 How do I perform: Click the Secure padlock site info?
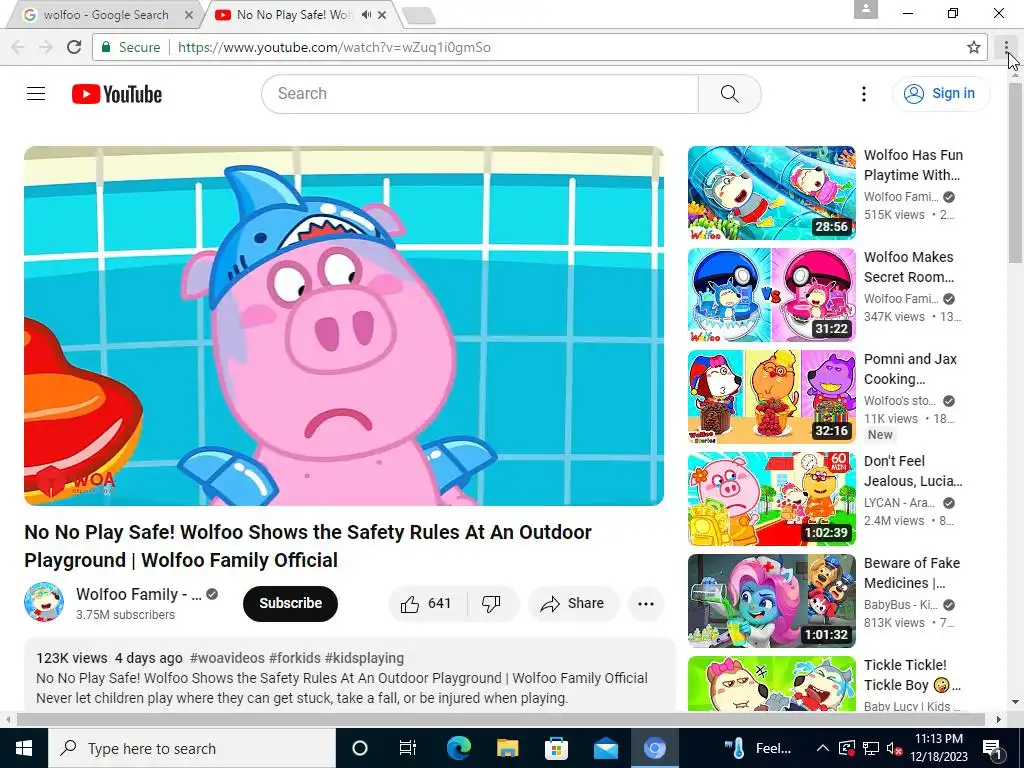pos(131,47)
